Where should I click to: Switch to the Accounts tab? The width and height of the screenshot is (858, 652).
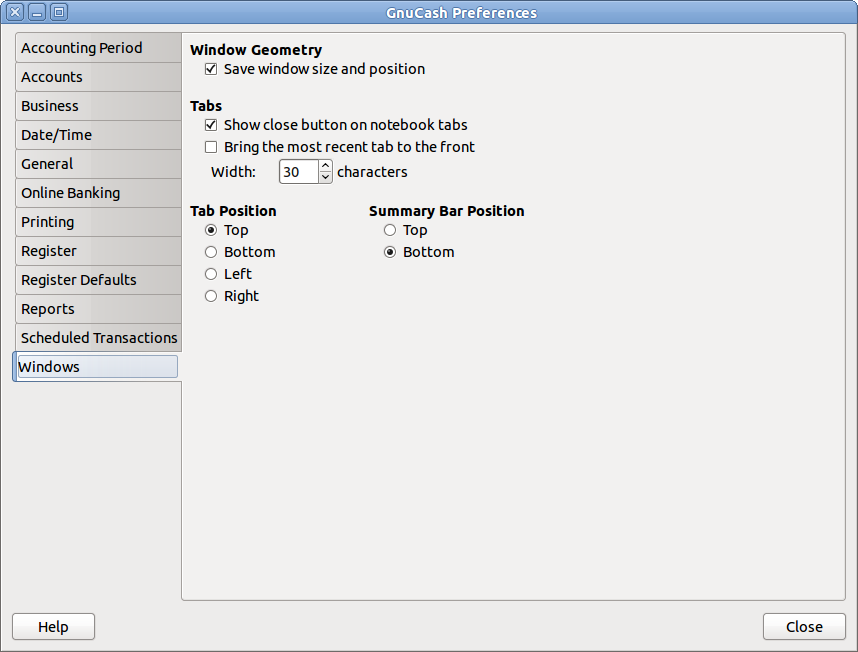tap(98, 77)
